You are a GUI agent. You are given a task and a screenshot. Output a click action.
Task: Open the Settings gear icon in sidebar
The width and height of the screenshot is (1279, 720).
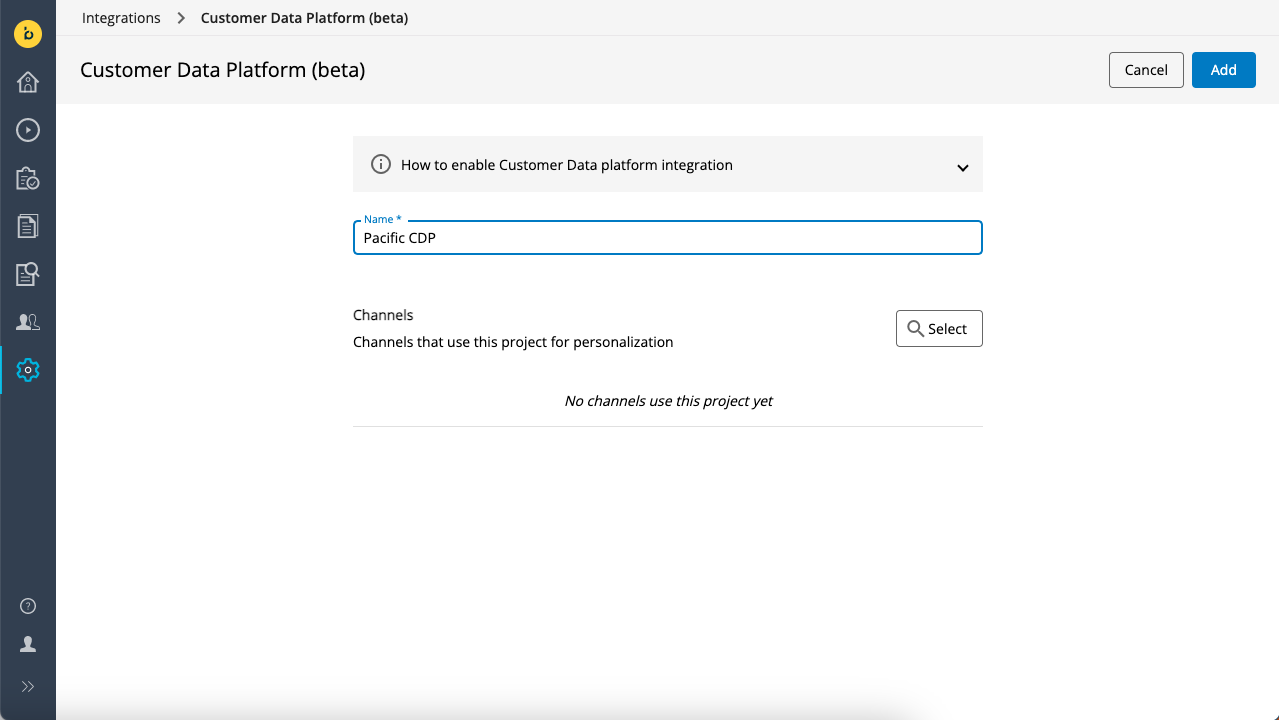click(x=28, y=370)
